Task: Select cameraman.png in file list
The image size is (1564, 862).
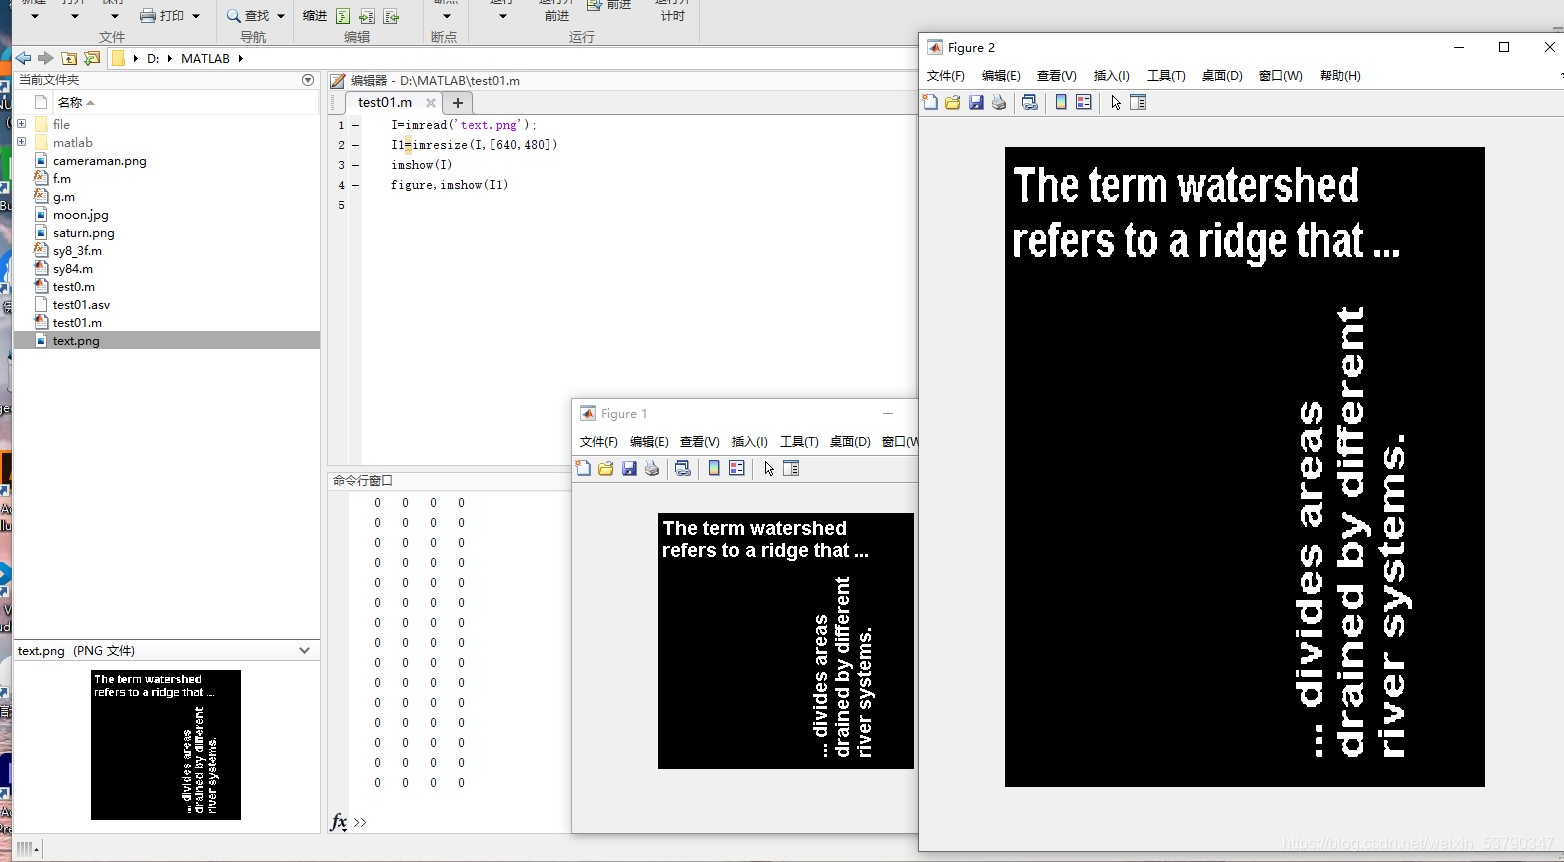Action: click(x=100, y=160)
